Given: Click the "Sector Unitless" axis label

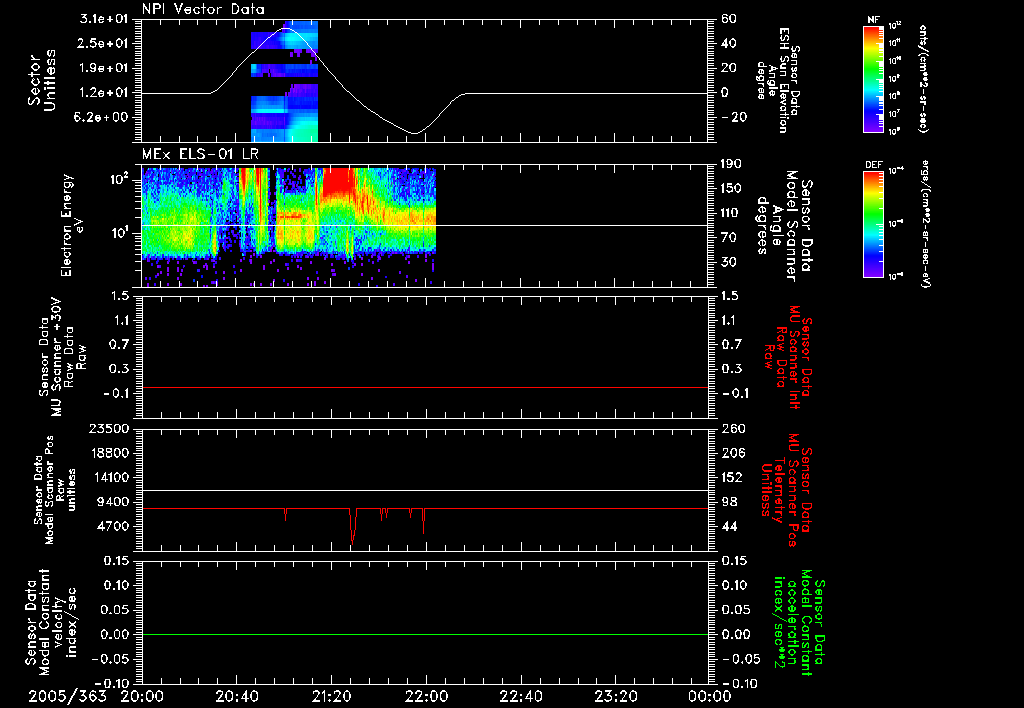Looking at the screenshot, I should pyautogui.click(x=42, y=80).
